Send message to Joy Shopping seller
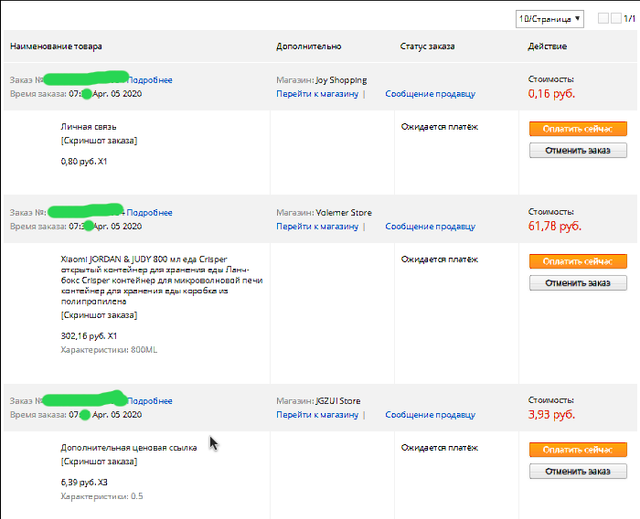The height and width of the screenshot is (519, 640). (430, 94)
